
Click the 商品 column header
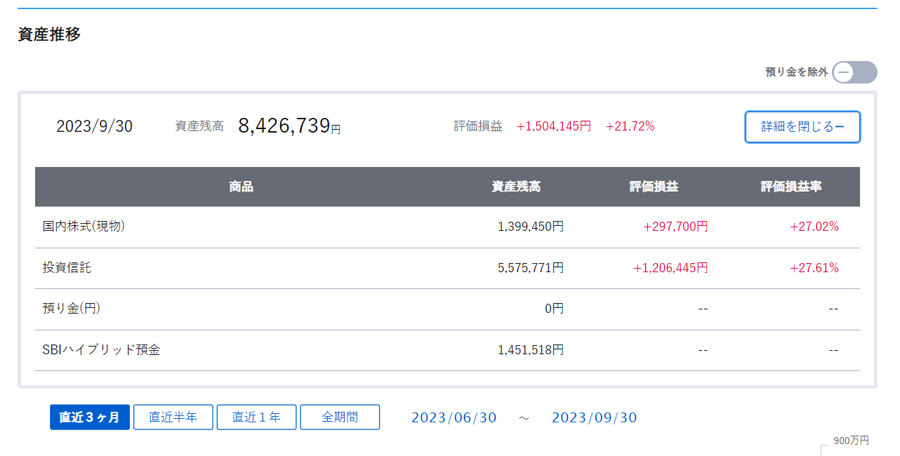241,187
